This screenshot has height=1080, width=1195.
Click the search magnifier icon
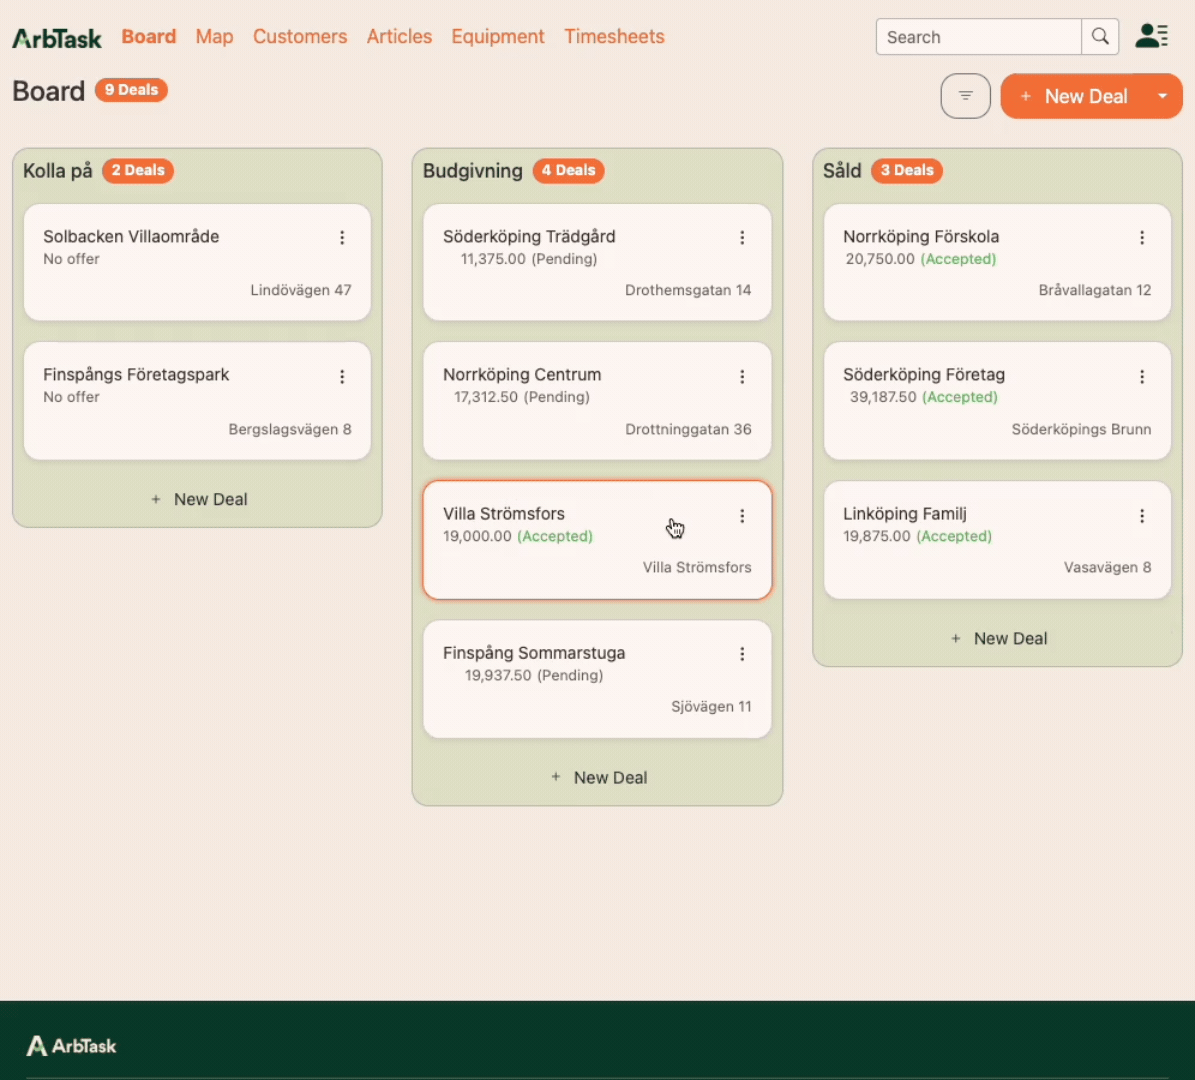tap(1100, 37)
